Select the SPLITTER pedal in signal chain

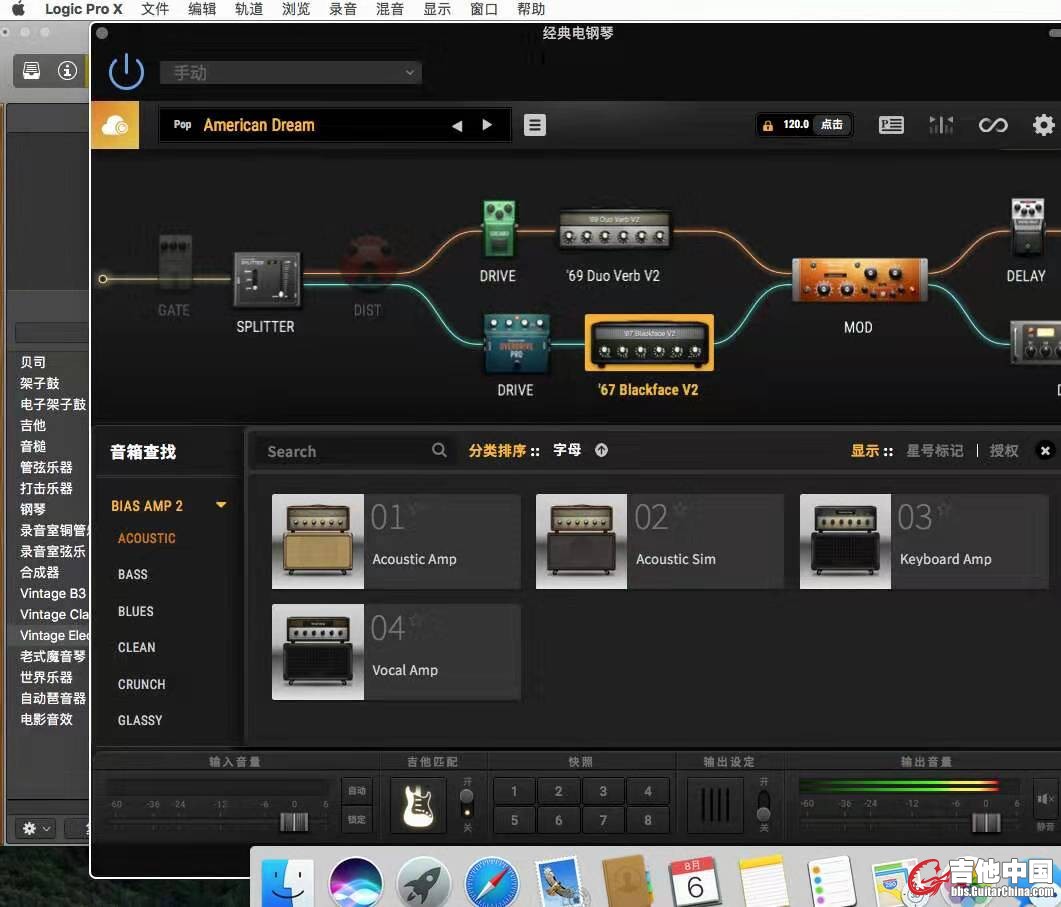coord(266,279)
